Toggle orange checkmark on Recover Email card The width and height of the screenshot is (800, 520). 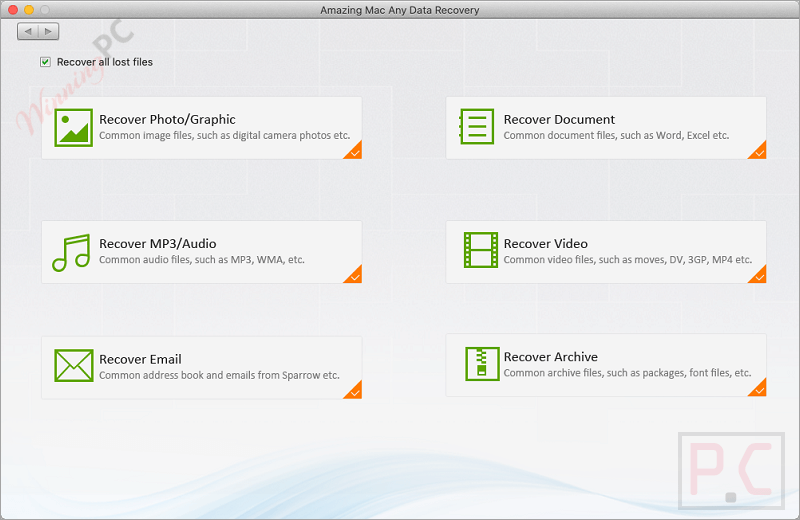(x=354, y=390)
